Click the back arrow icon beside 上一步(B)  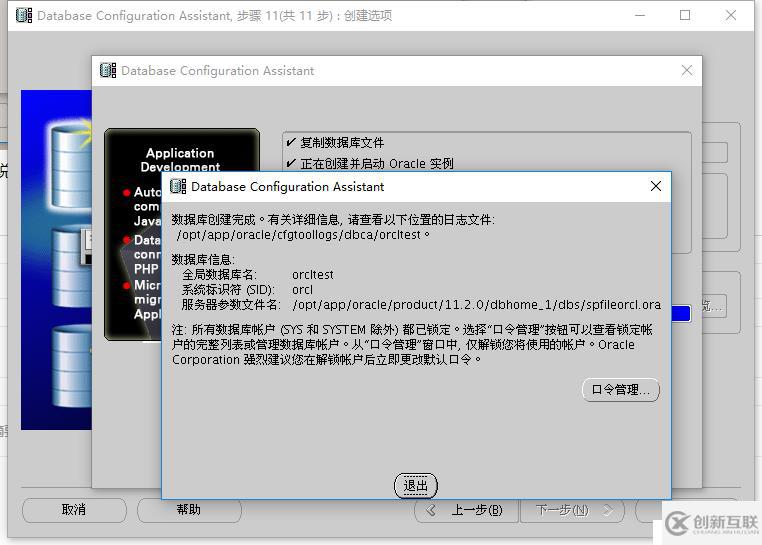431,510
